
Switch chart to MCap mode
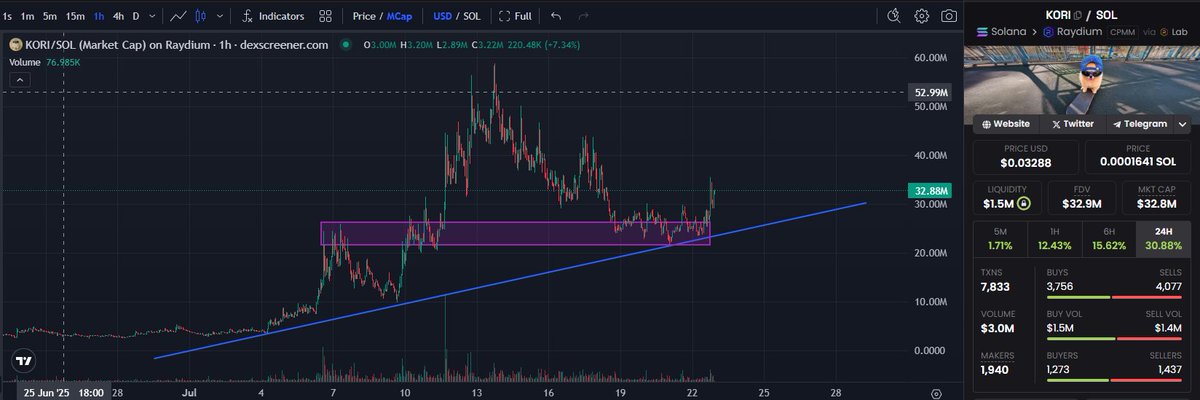(399, 16)
